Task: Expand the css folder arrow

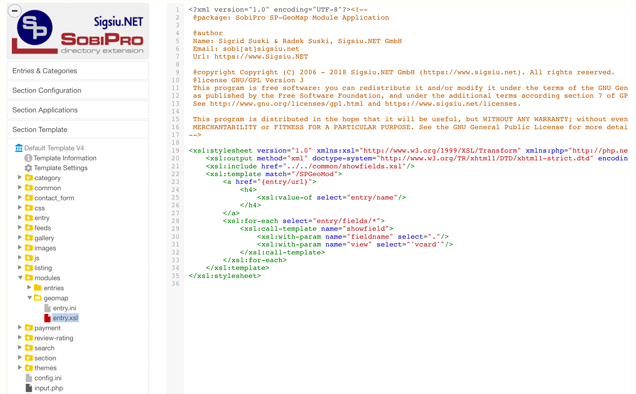Action: point(19,207)
